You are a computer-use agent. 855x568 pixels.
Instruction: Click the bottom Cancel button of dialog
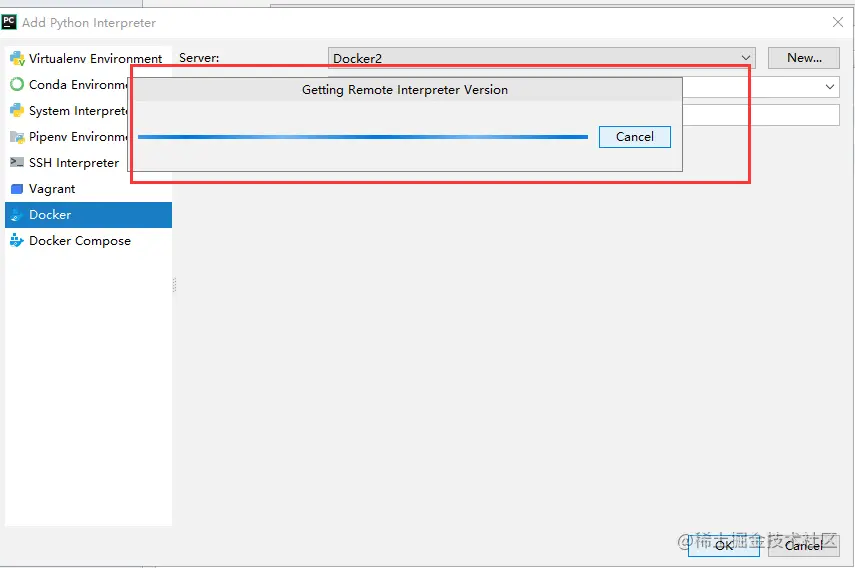(x=804, y=546)
